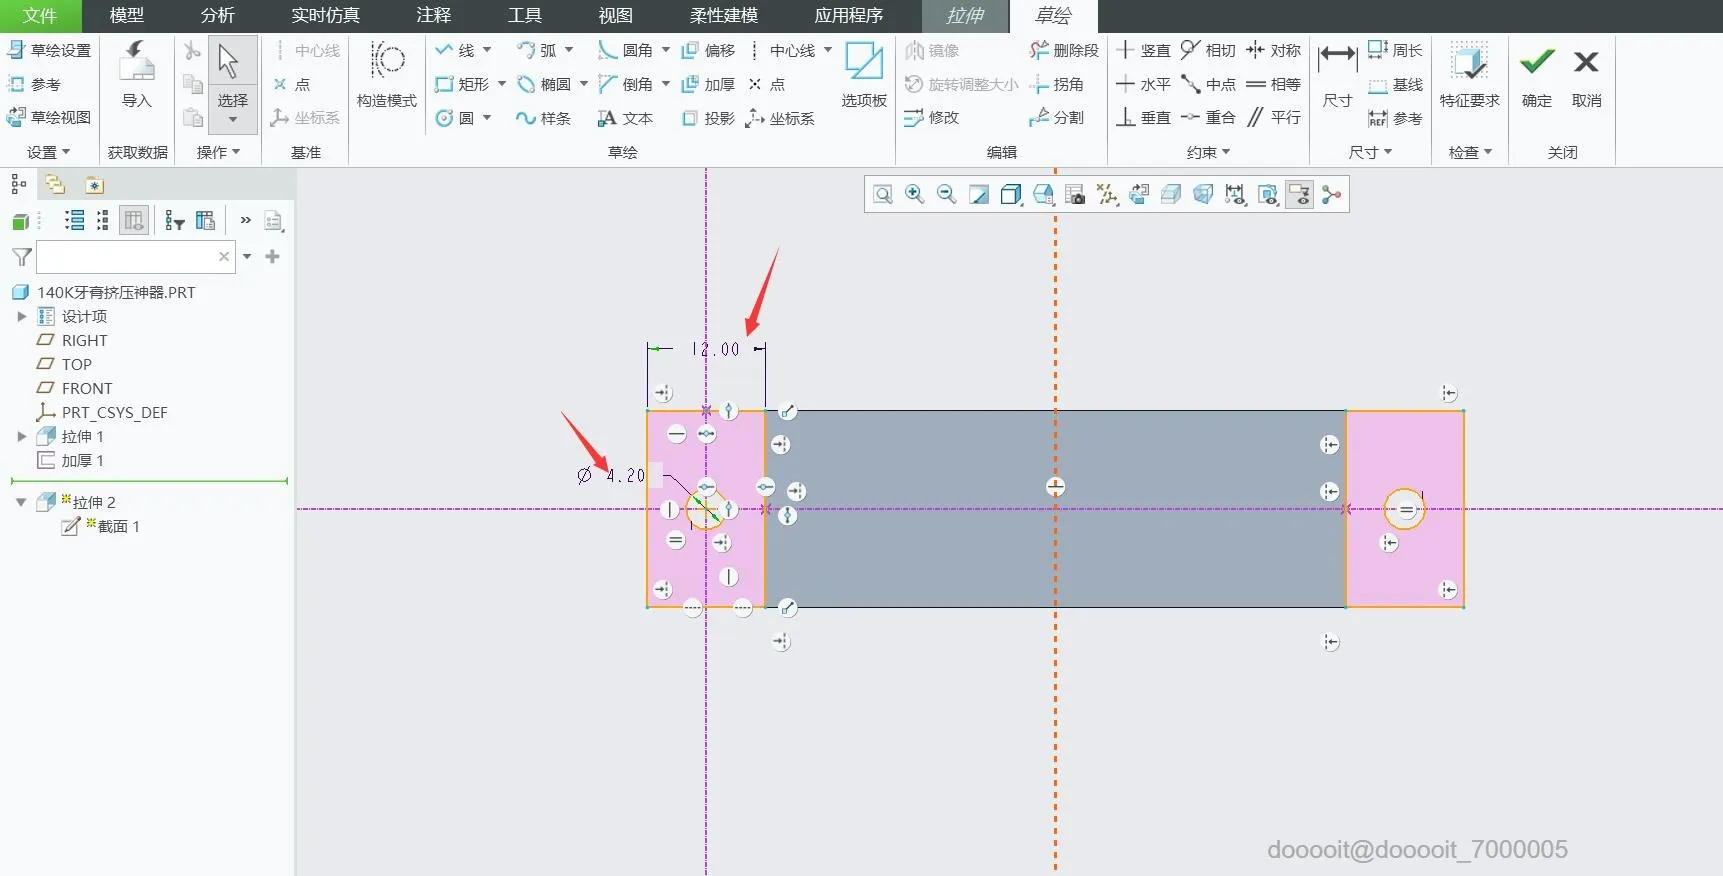Screen dimensions: 1723x876
Task: Apply the Perpendicular (垂直) constraint
Action: click(1143, 117)
